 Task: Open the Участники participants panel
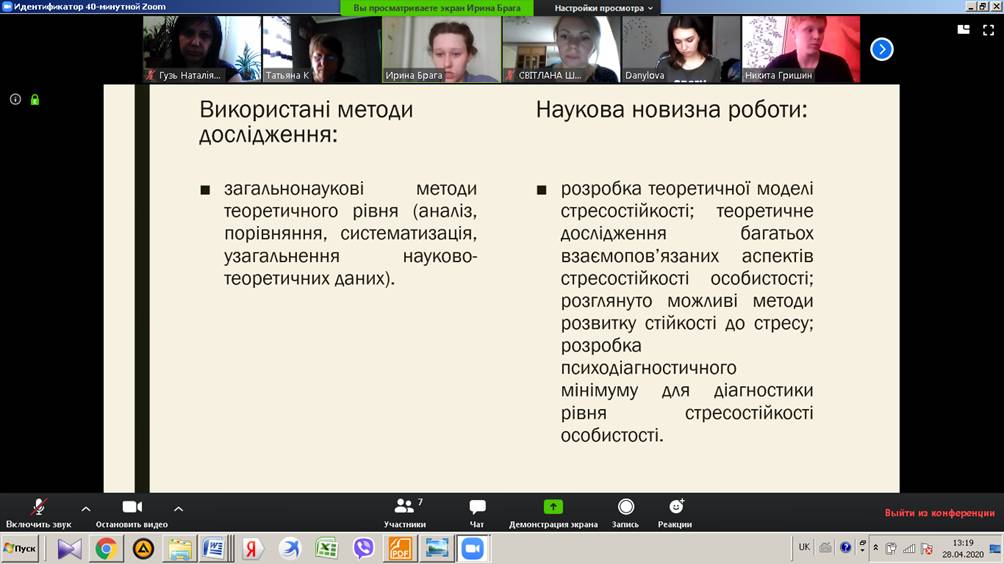pos(404,512)
